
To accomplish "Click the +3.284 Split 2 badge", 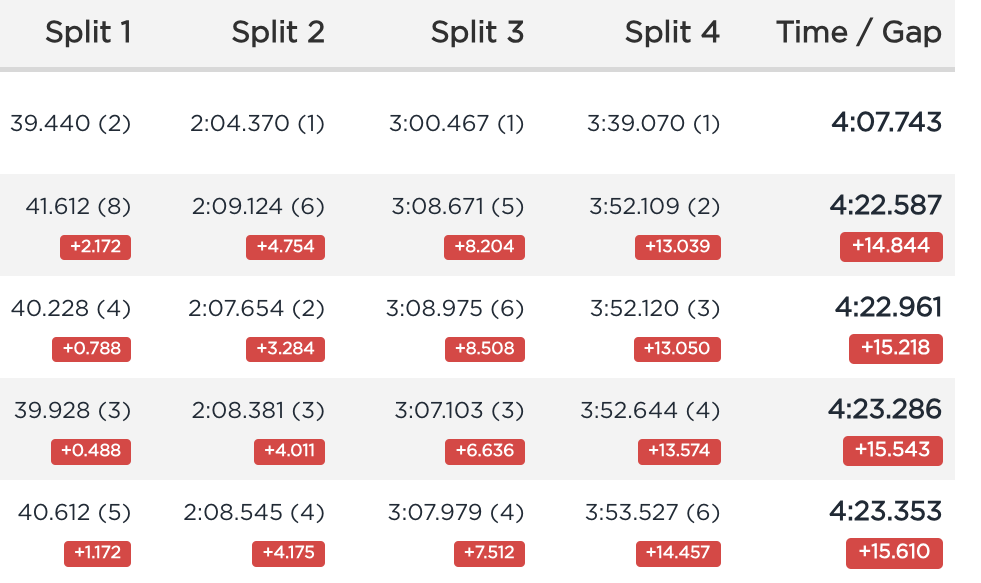I will (285, 349).
